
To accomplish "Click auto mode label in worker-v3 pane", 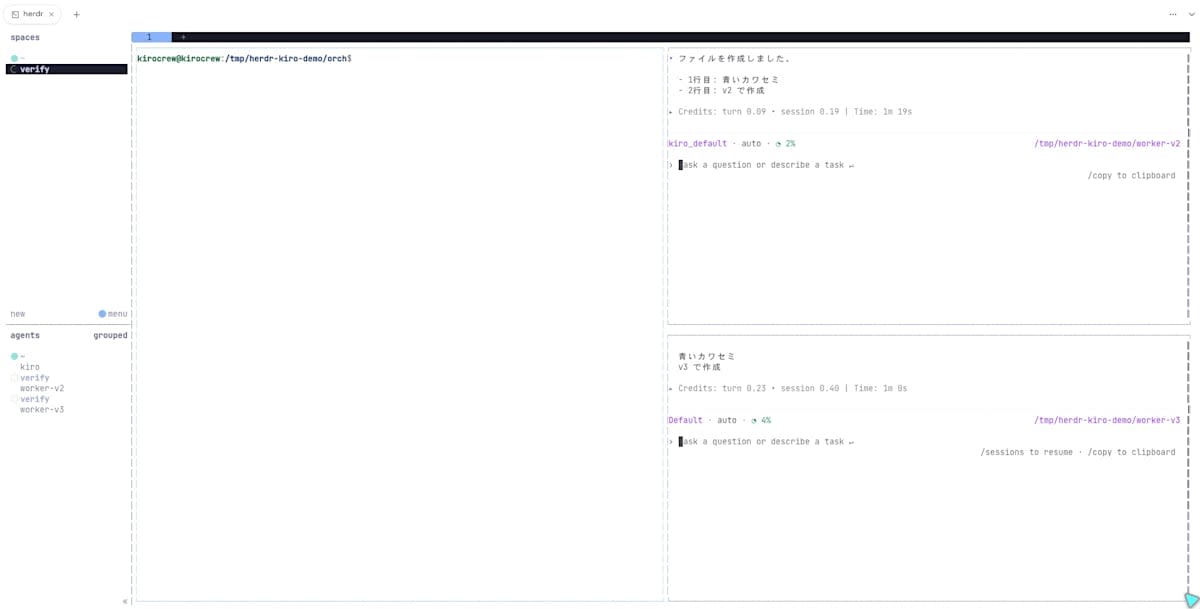I will pyautogui.click(x=727, y=420).
